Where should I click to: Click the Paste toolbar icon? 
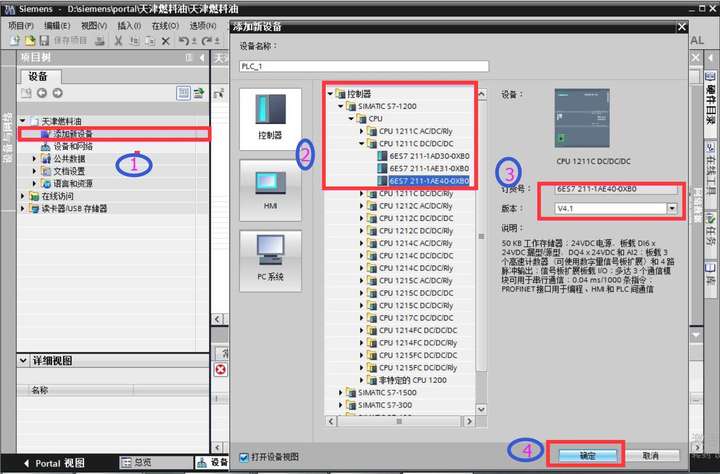[150, 41]
